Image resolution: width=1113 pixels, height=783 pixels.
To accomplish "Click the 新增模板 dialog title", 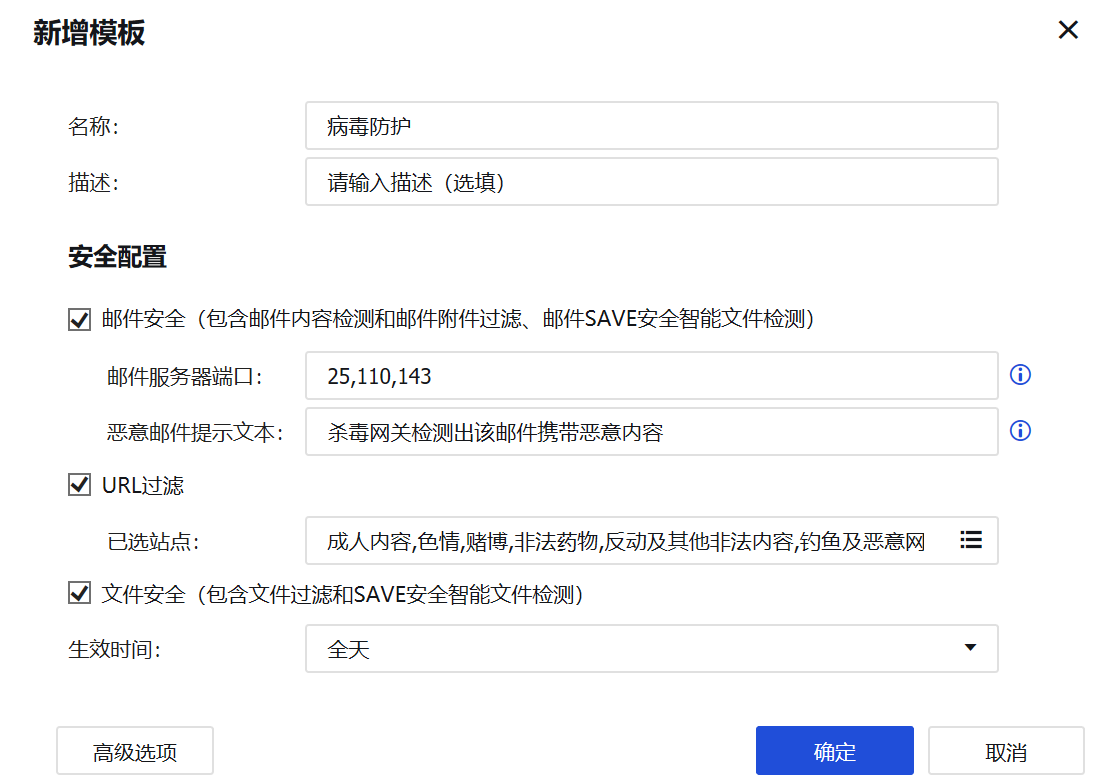I will (x=89, y=33).
